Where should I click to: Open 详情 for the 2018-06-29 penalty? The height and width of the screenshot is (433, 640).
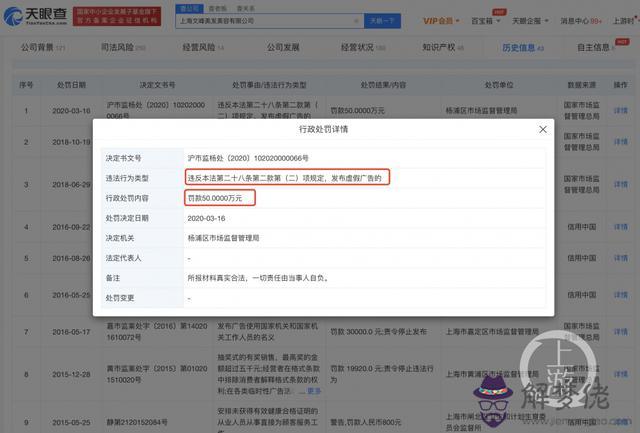pos(620,184)
